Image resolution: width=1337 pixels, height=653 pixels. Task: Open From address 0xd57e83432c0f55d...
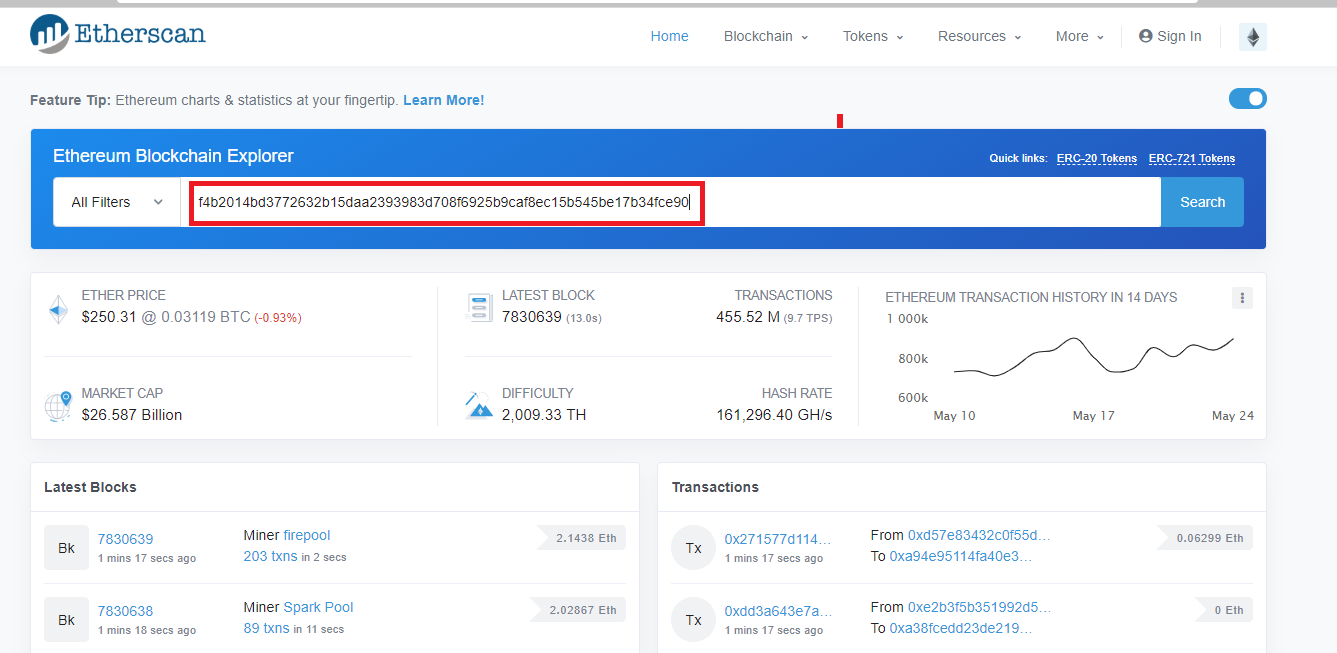(x=979, y=535)
